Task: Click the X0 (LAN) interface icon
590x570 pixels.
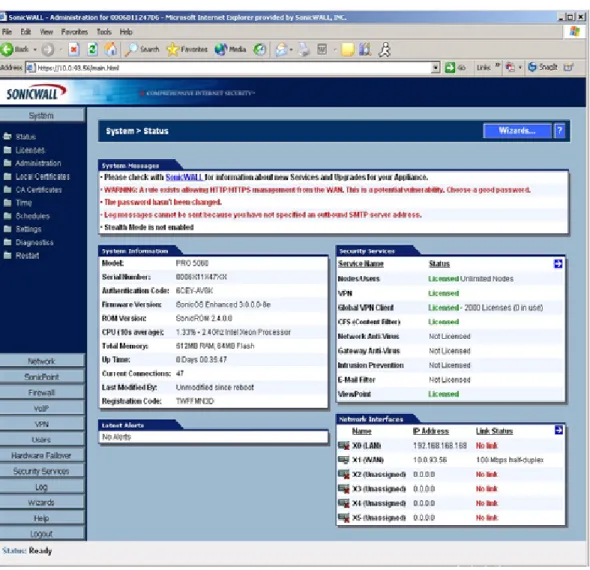Action: 344,446
